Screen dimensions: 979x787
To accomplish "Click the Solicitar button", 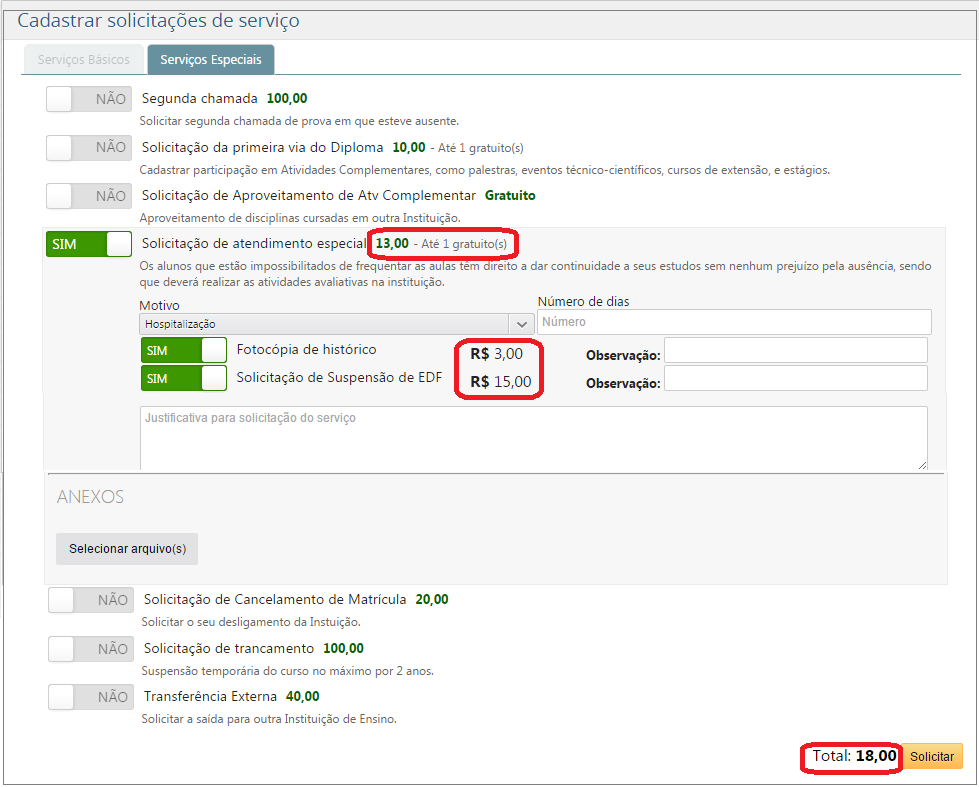I will (x=932, y=757).
